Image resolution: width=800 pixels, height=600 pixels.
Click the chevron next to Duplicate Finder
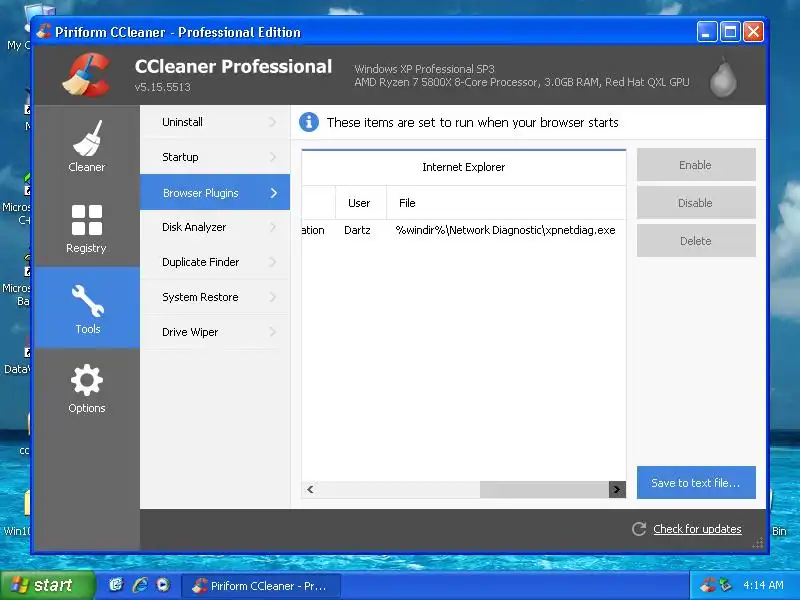click(273, 262)
